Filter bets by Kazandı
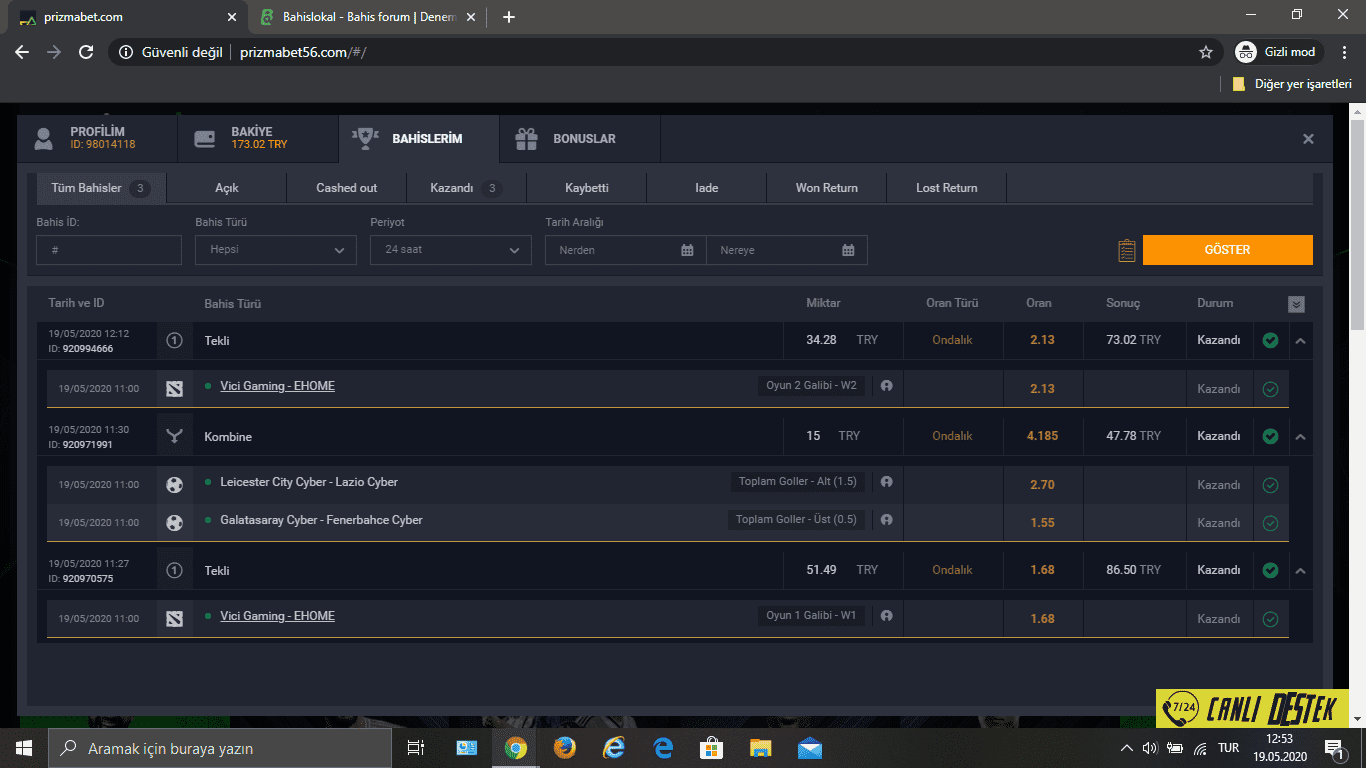 [467, 188]
